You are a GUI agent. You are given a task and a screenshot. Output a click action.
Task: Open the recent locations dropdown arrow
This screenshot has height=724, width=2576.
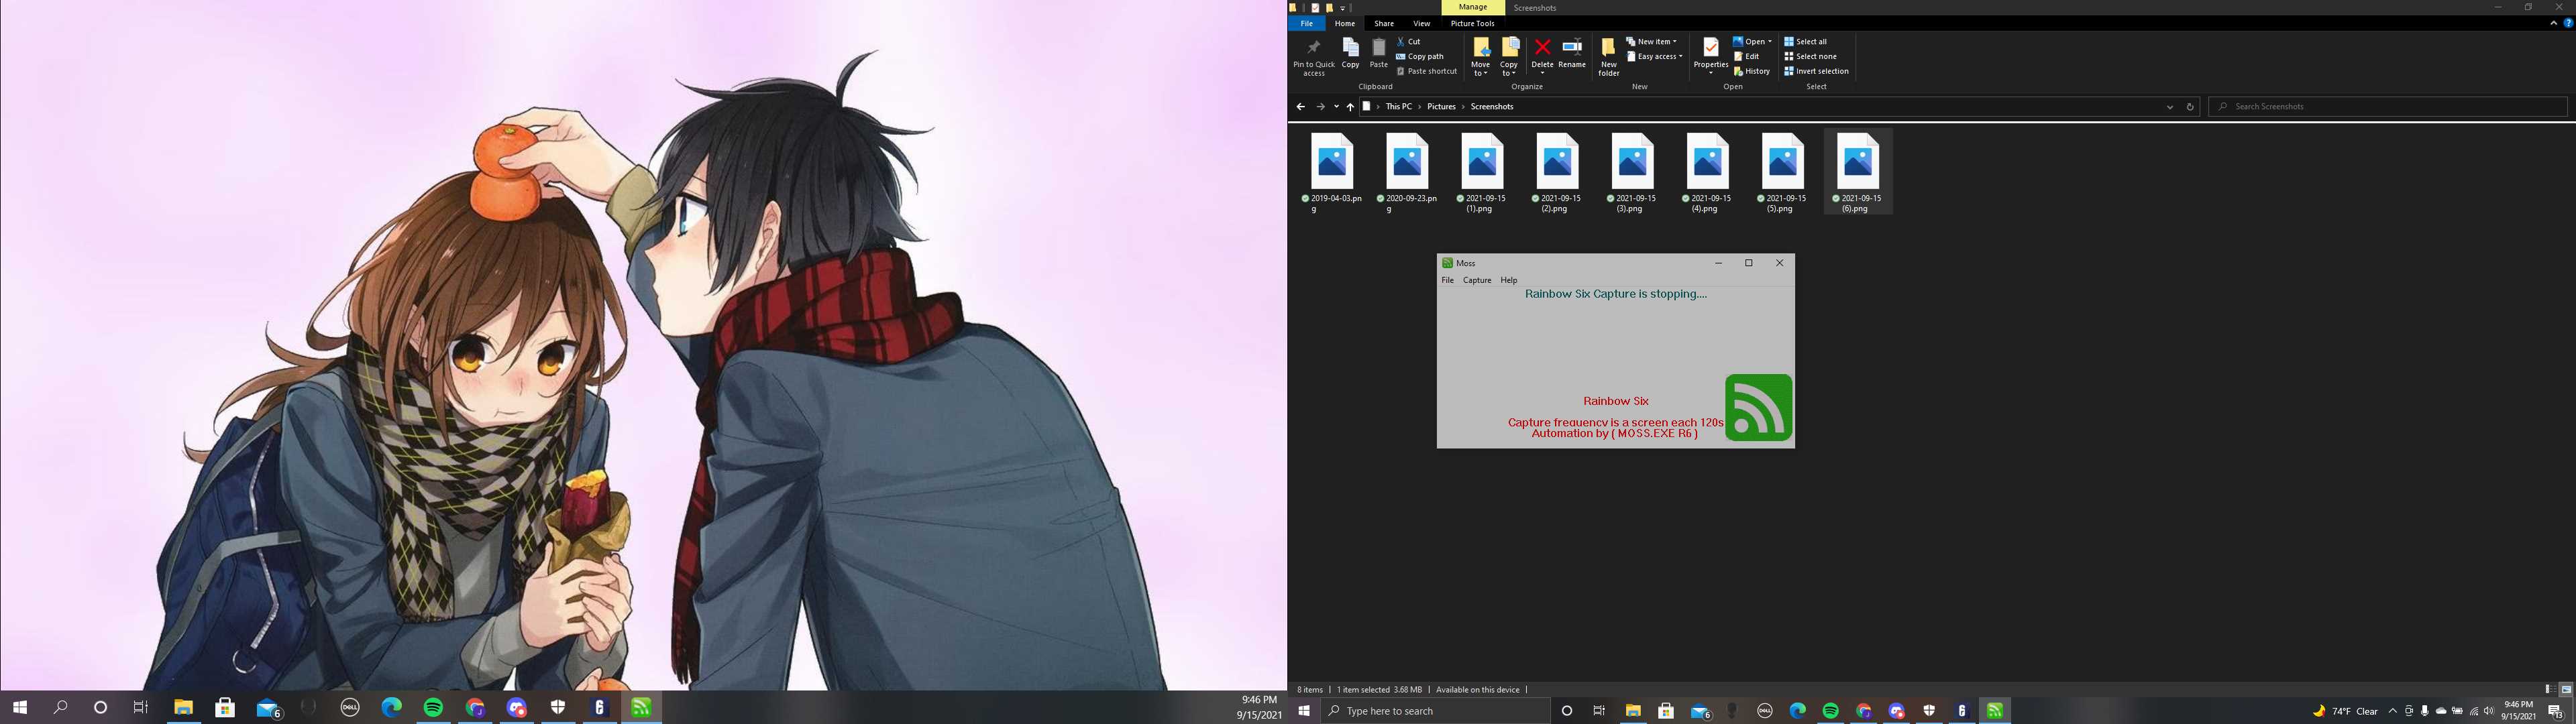[x=1336, y=107]
